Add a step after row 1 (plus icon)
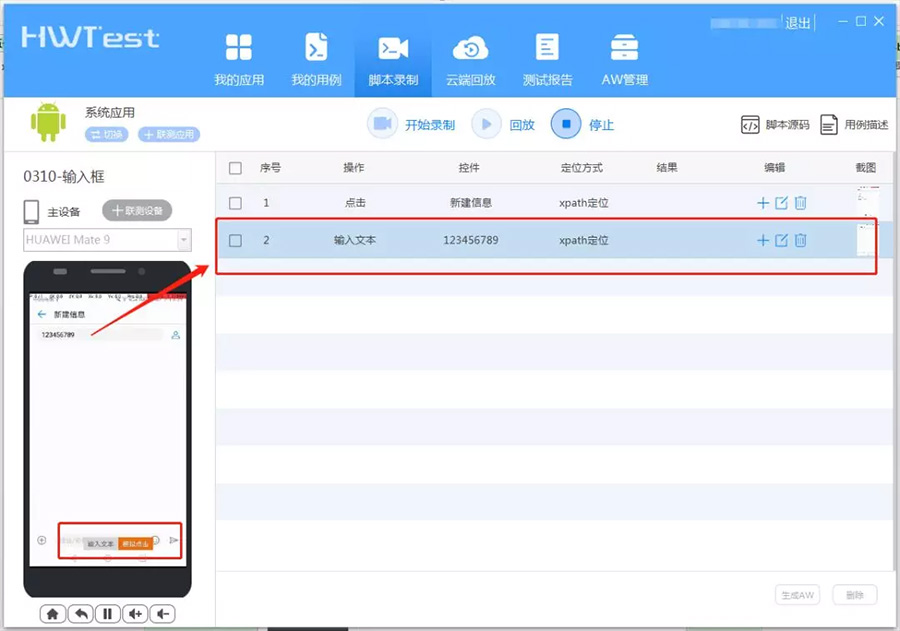Screen dimensions: 900x631 [763, 203]
